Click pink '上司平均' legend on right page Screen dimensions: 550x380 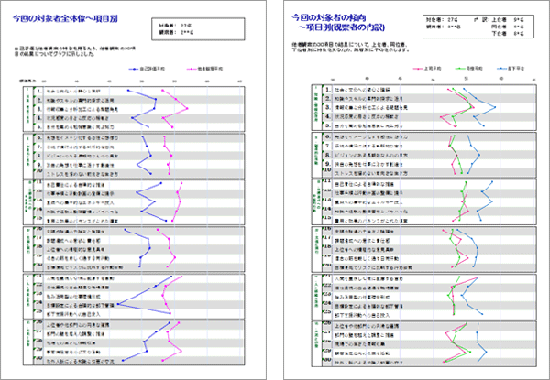point(427,69)
